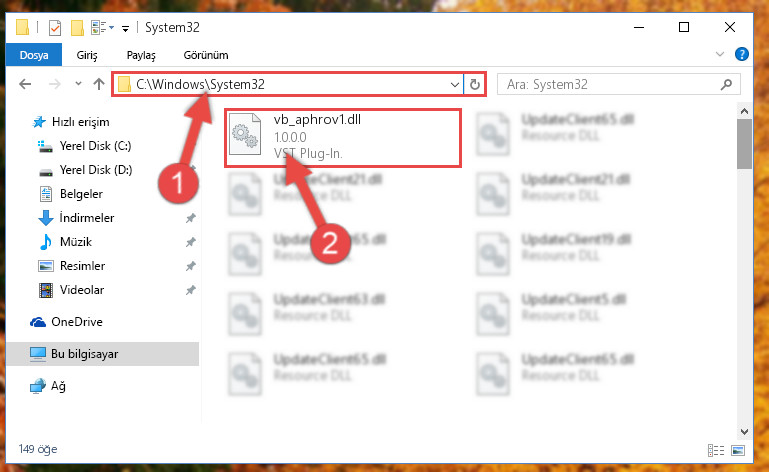Open the Paylaş ribbon tab
Screen dimensions: 769x472
pyautogui.click(x=141, y=55)
